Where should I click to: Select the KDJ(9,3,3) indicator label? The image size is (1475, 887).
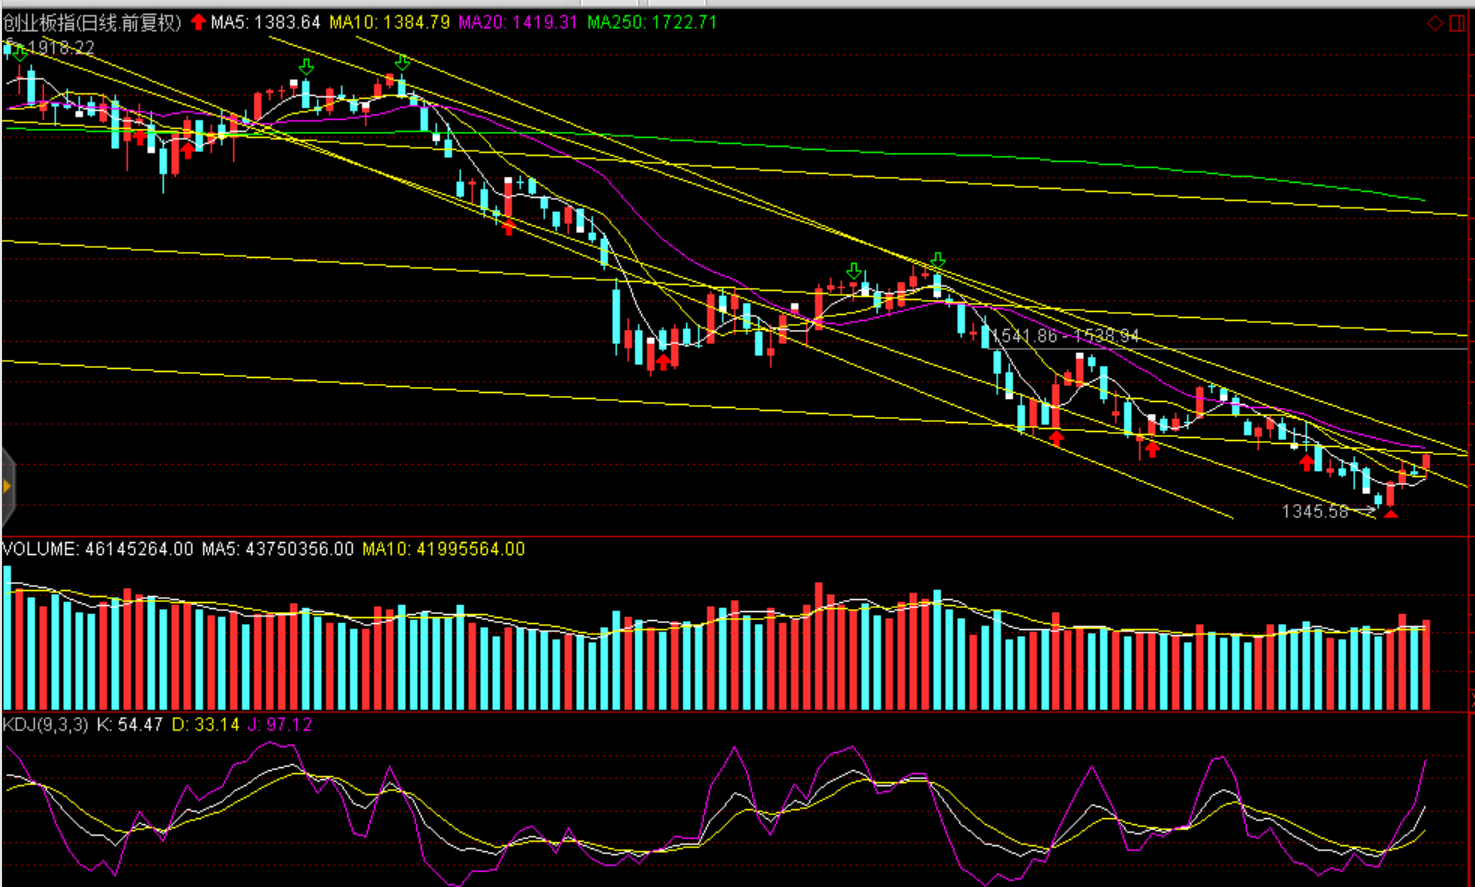point(46,724)
